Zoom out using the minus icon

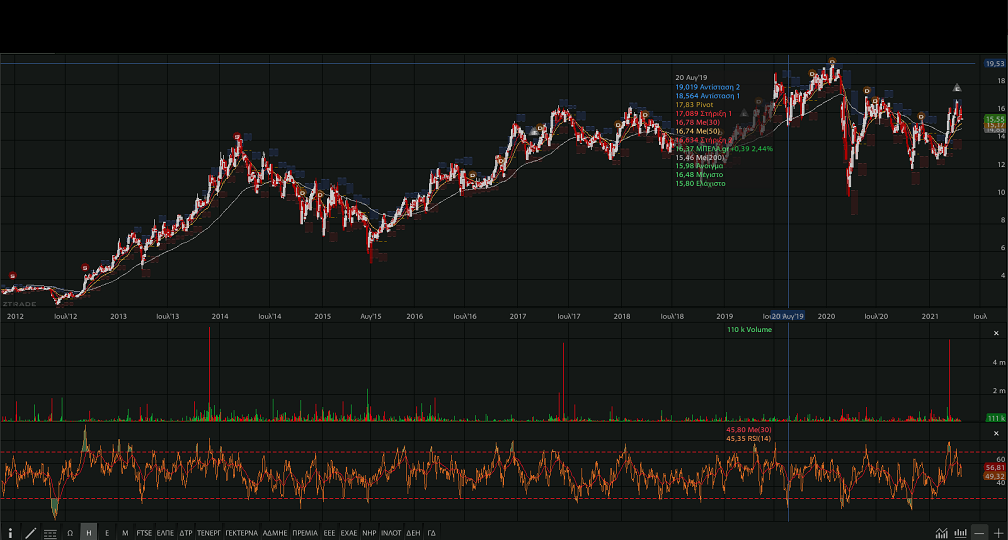979,533
